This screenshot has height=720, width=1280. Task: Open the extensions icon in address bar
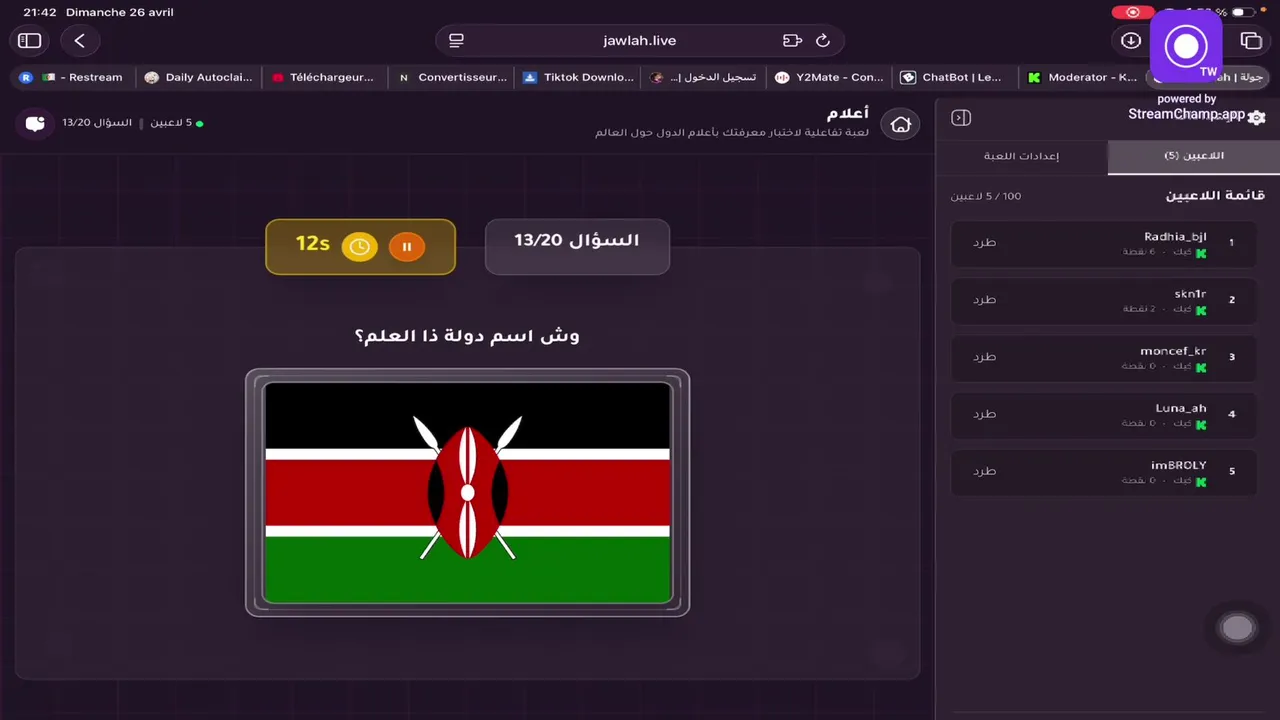[x=792, y=41]
